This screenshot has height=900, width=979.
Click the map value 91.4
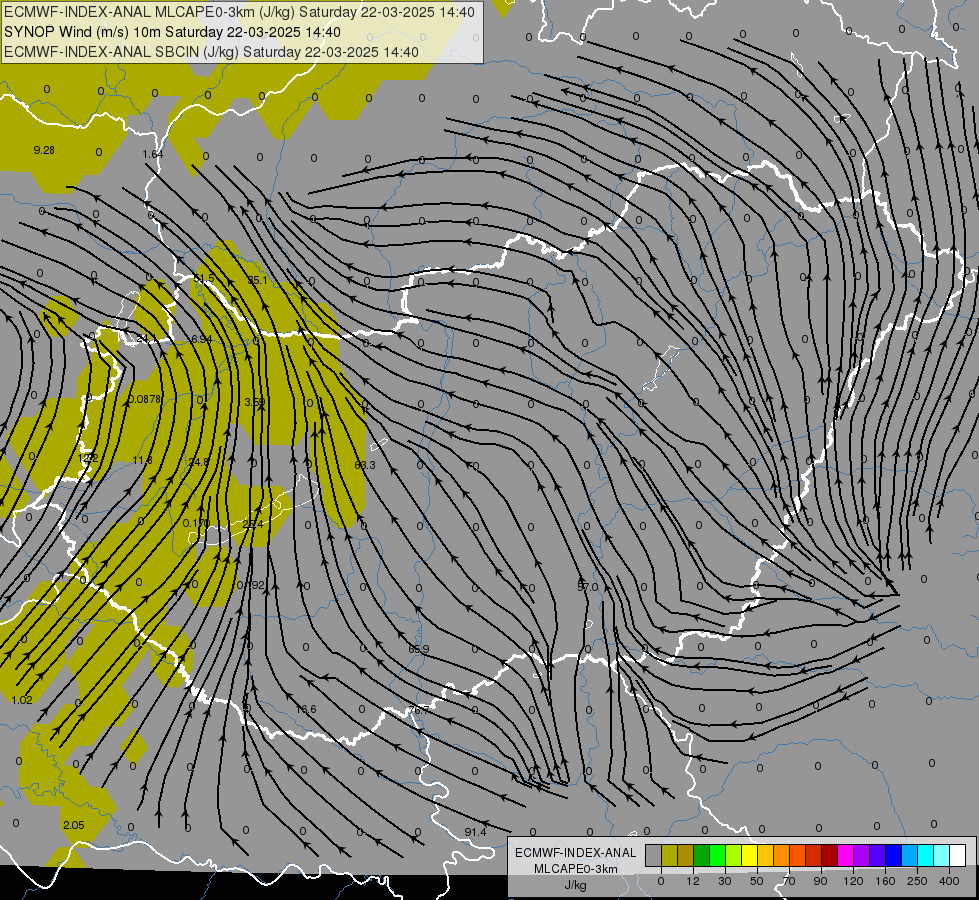tap(475, 832)
